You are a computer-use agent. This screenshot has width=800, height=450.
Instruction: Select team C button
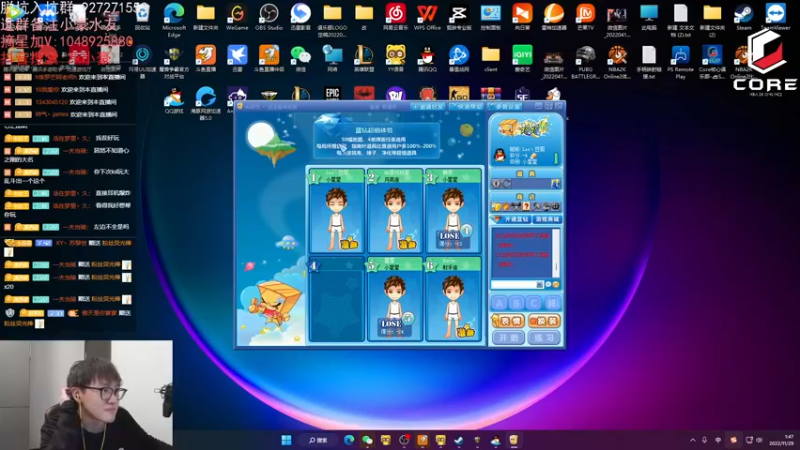click(x=534, y=303)
